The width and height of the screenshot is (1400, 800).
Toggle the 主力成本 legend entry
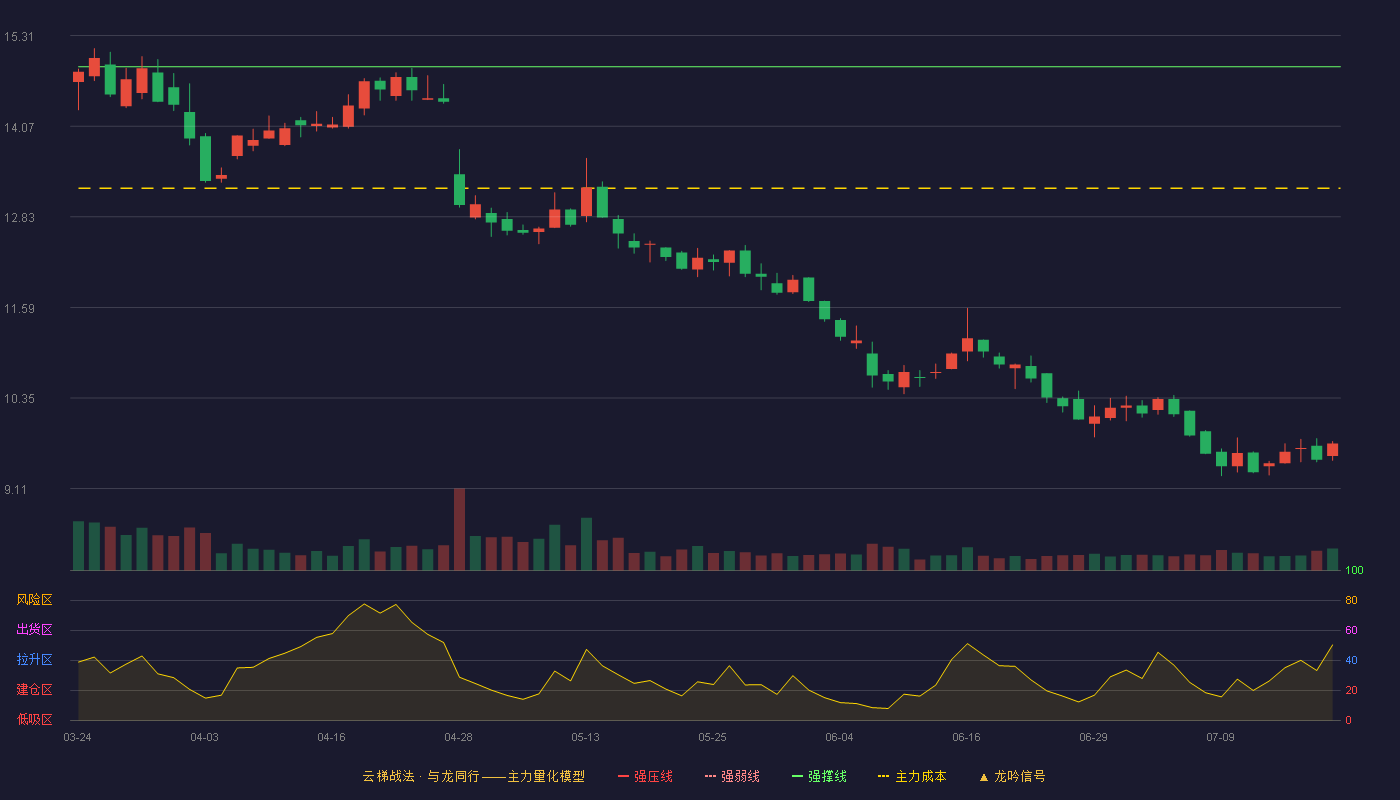click(x=912, y=776)
